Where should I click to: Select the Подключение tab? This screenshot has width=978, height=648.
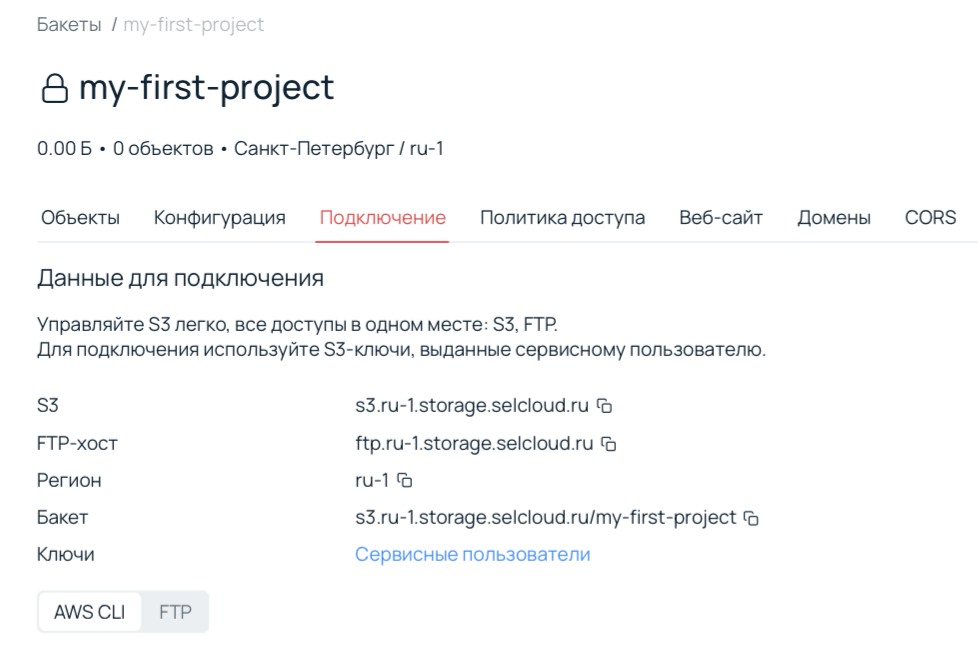pyautogui.click(x=382, y=218)
